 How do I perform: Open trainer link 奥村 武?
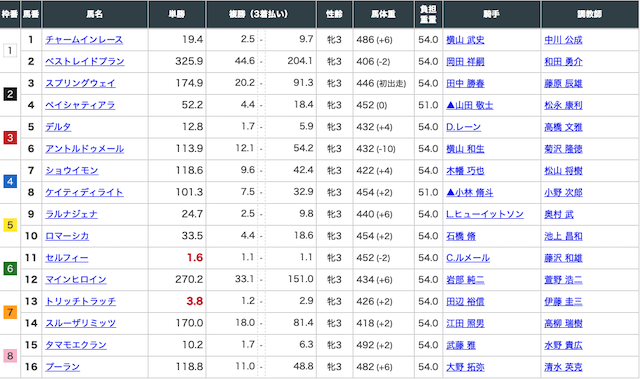coord(559,214)
